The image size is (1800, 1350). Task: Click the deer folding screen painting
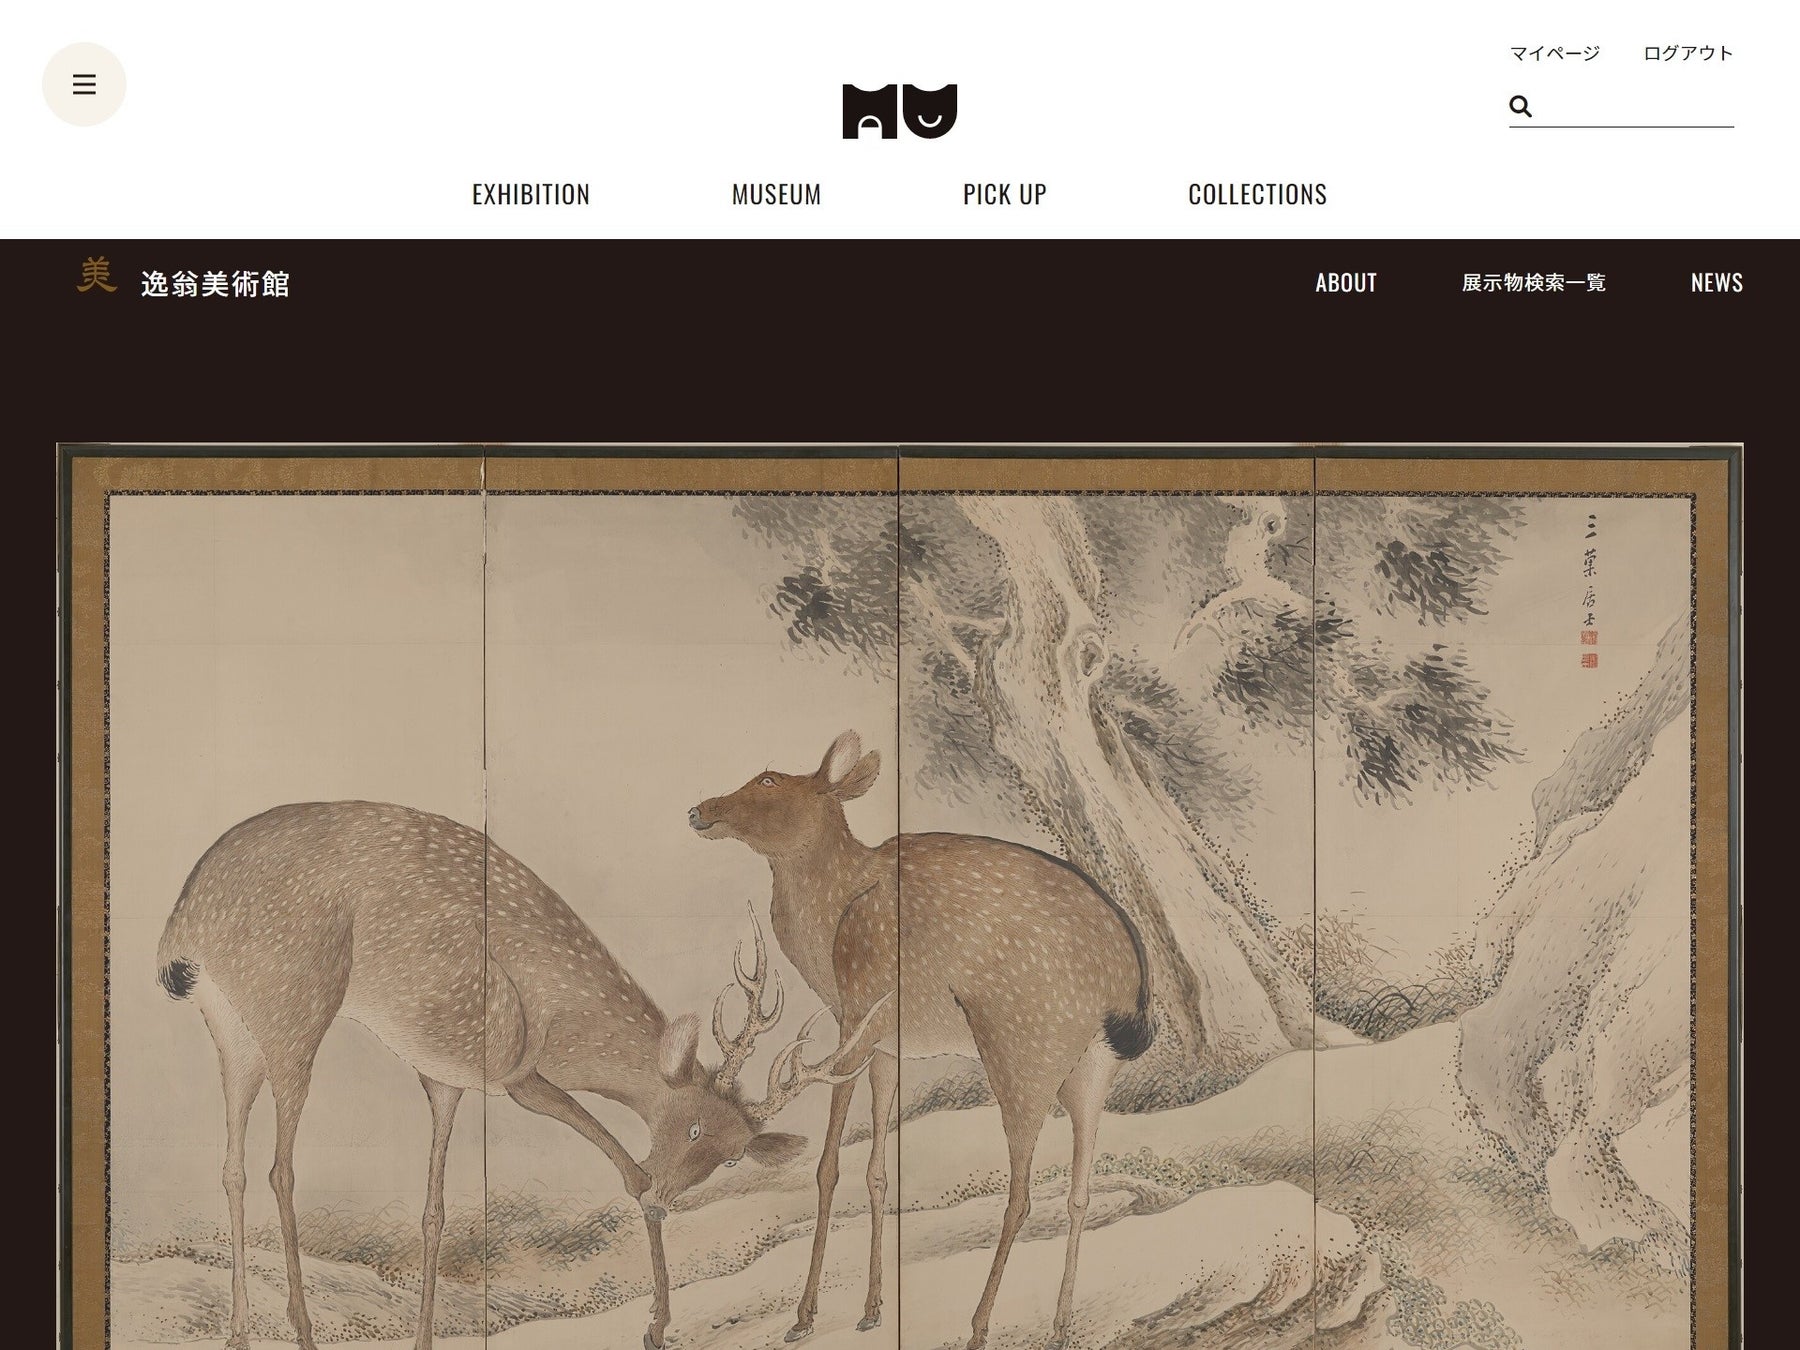coord(900,896)
